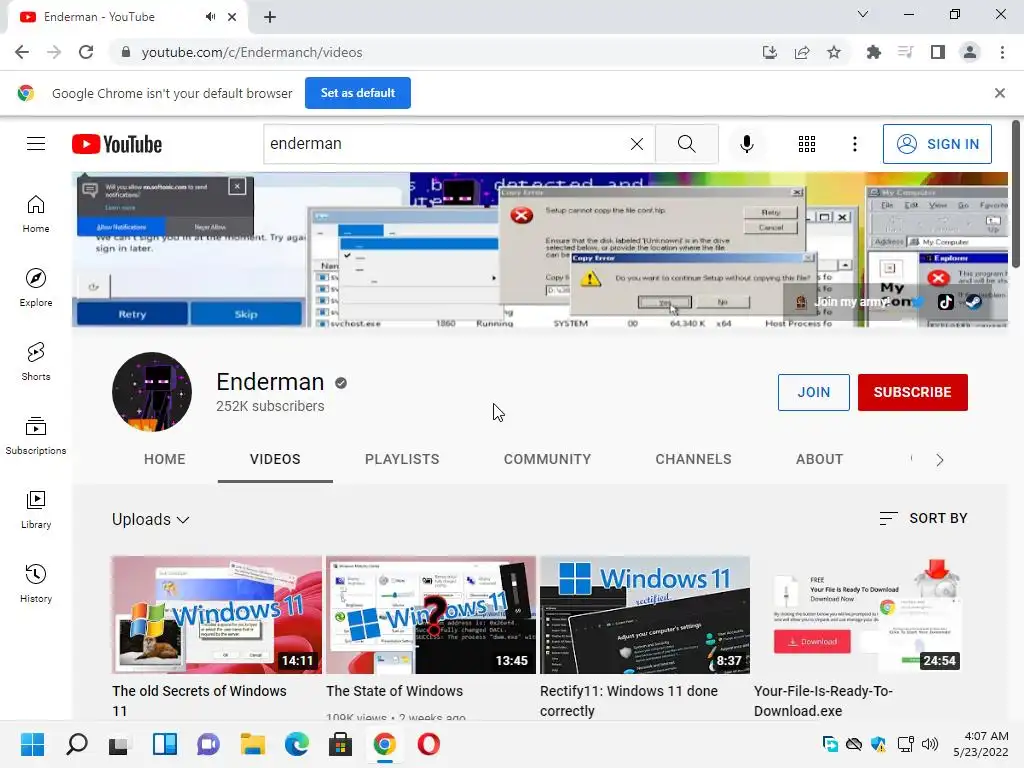The width and height of the screenshot is (1024, 768).
Task: Open Explore in the sidebar
Action: click(x=36, y=288)
